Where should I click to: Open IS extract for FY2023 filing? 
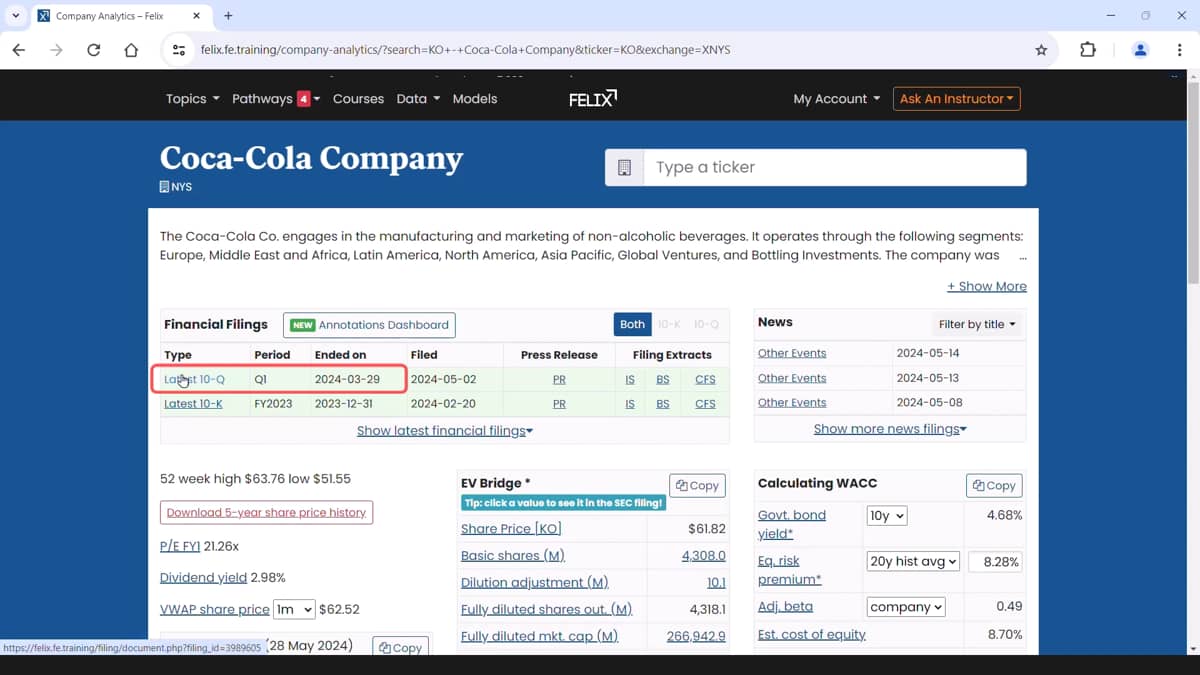point(630,404)
